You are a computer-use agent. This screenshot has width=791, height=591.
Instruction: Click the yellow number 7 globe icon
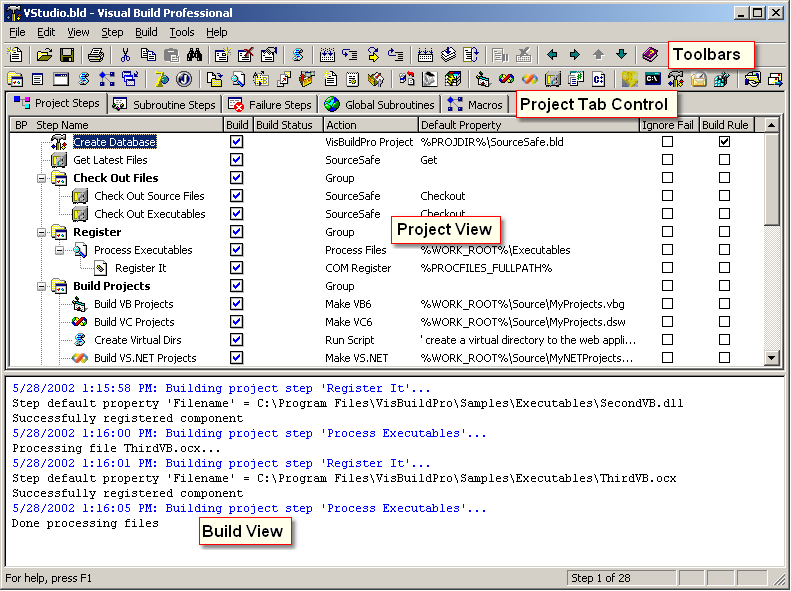[161, 79]
